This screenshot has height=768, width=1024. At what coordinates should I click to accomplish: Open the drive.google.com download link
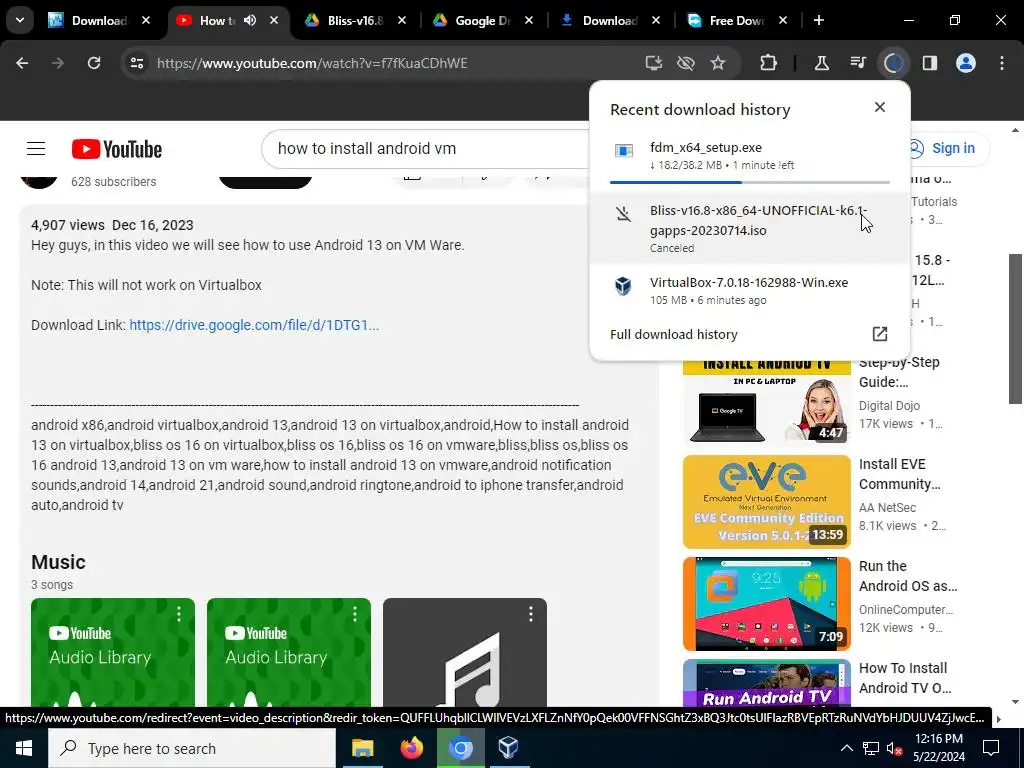[x=254, y=325]
